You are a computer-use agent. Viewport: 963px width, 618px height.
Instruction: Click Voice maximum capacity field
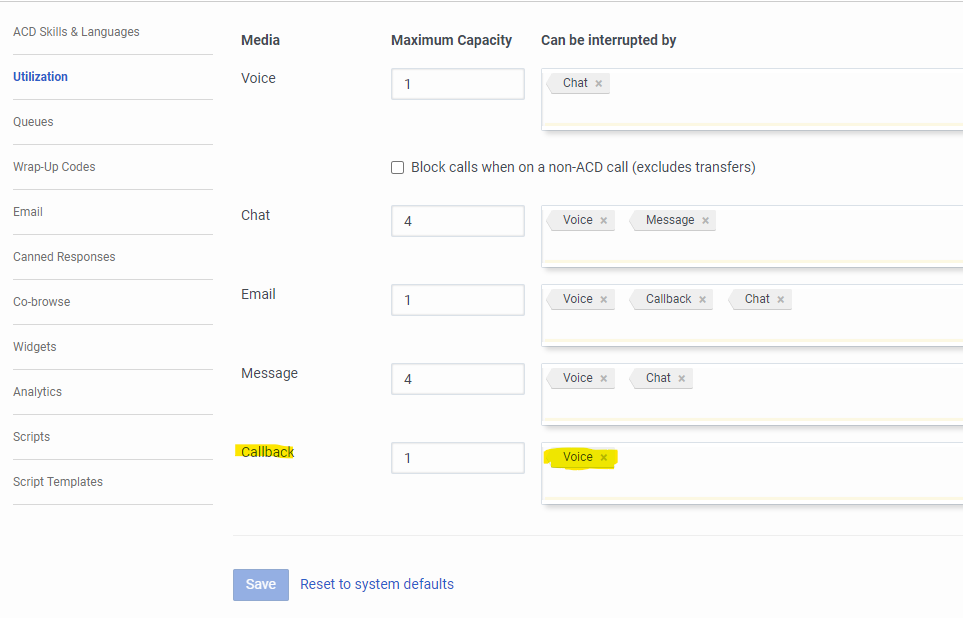click(458, 84)
